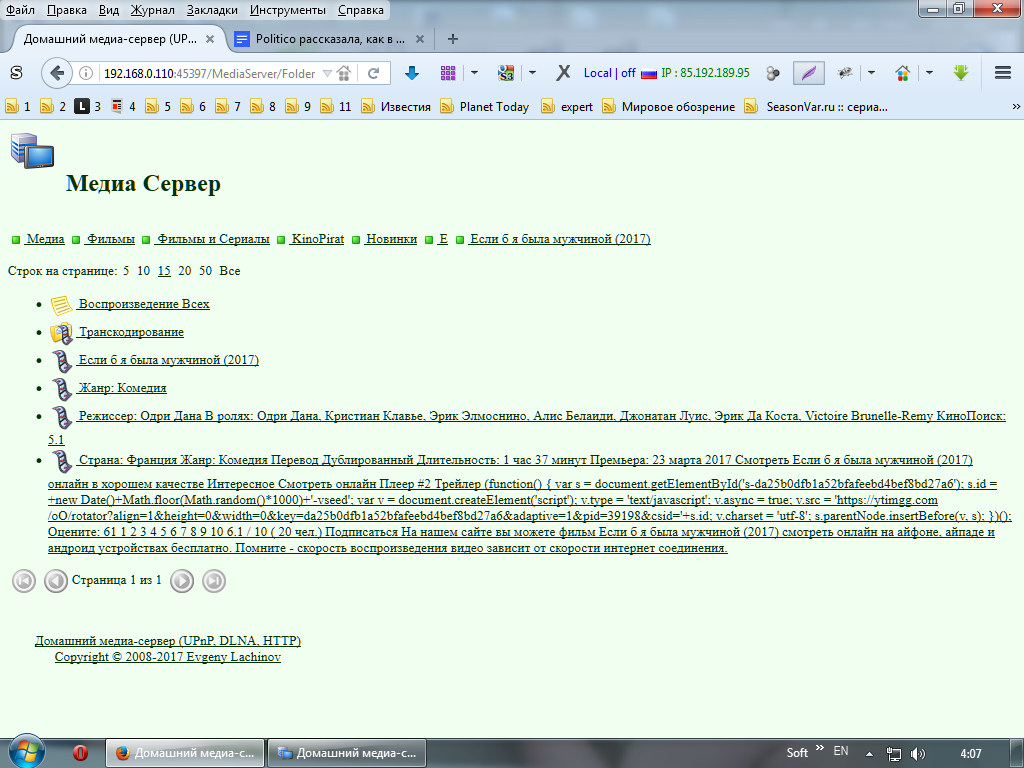Click the browser back arrow button
This screenshot has width=1024, height=768.
(57, 73)
